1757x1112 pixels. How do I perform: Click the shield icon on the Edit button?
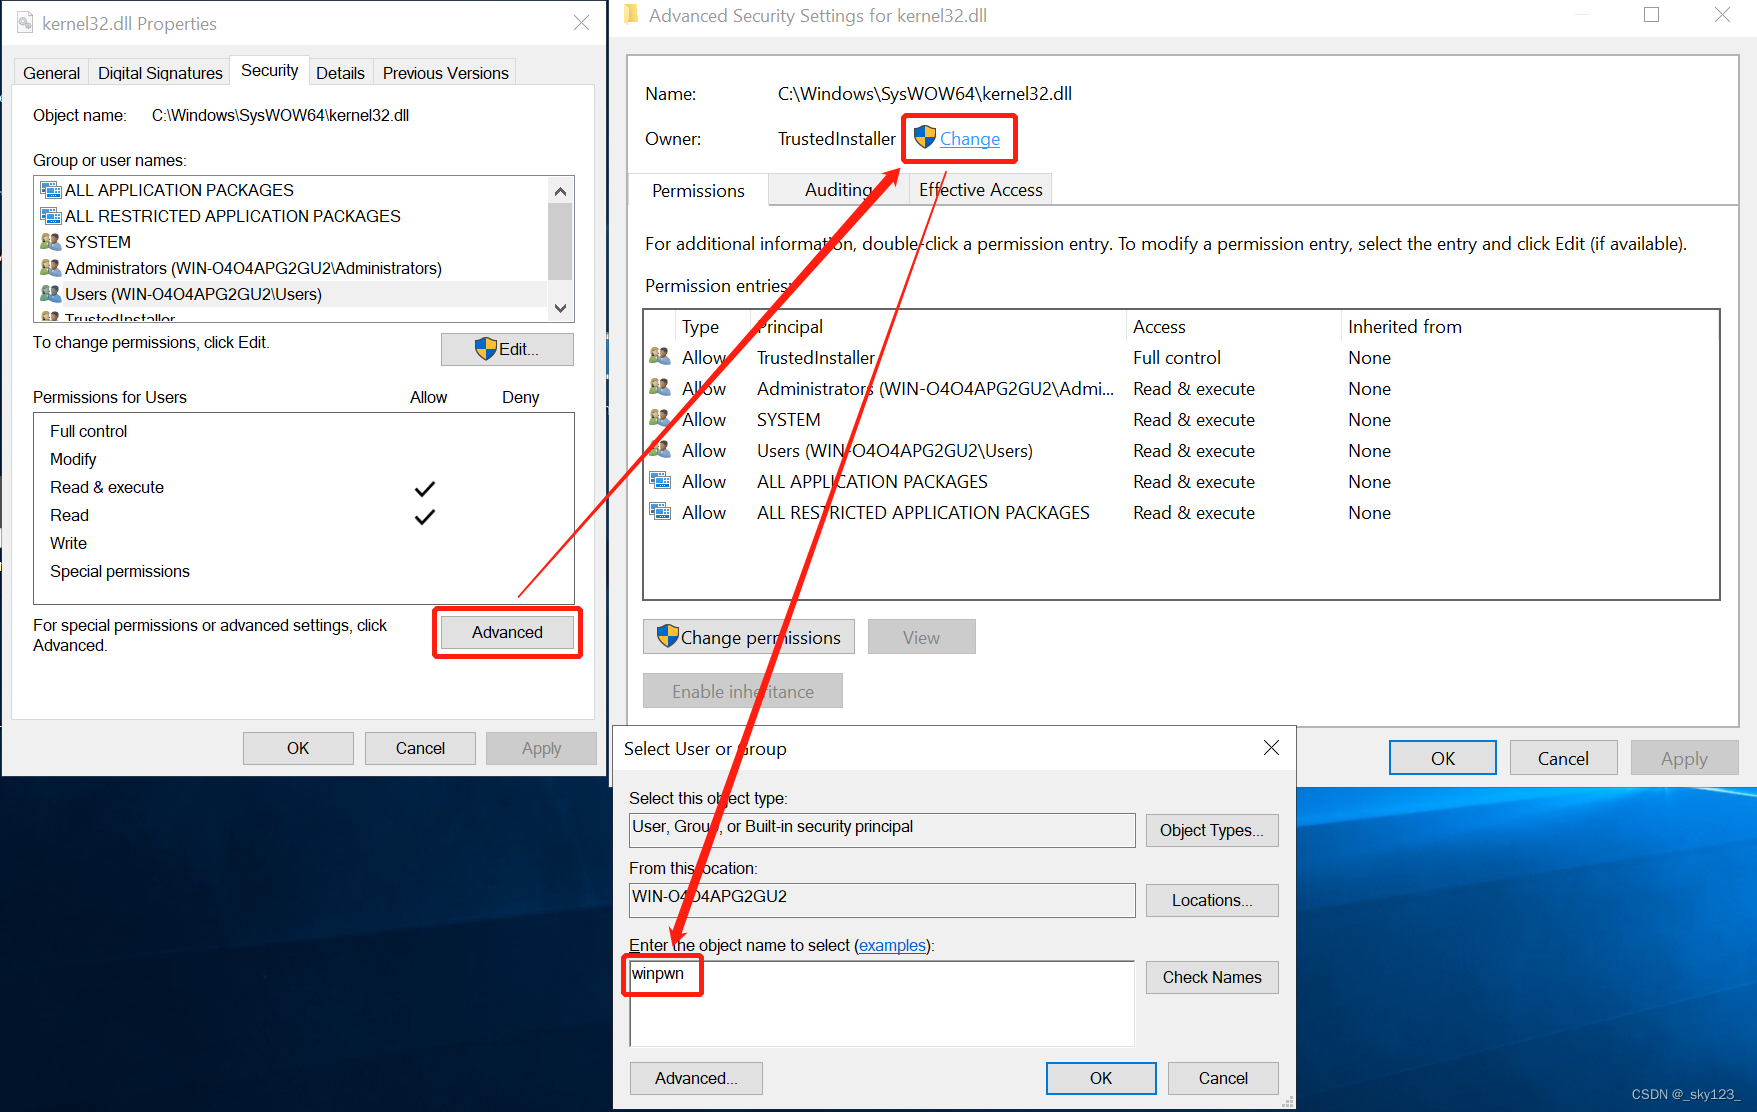[486, 349]
